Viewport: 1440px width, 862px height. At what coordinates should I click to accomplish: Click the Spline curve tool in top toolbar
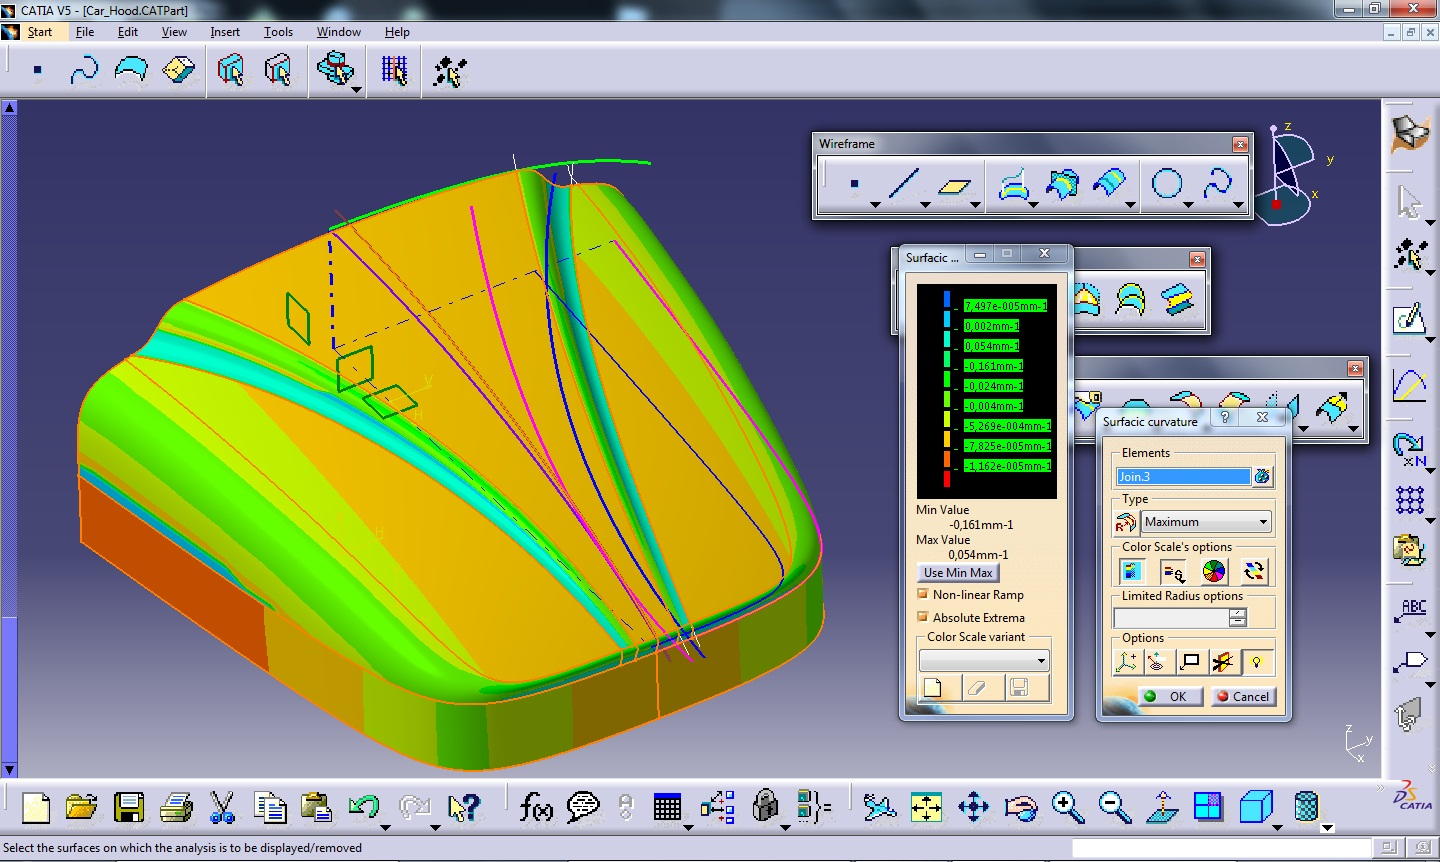point(84,70)
